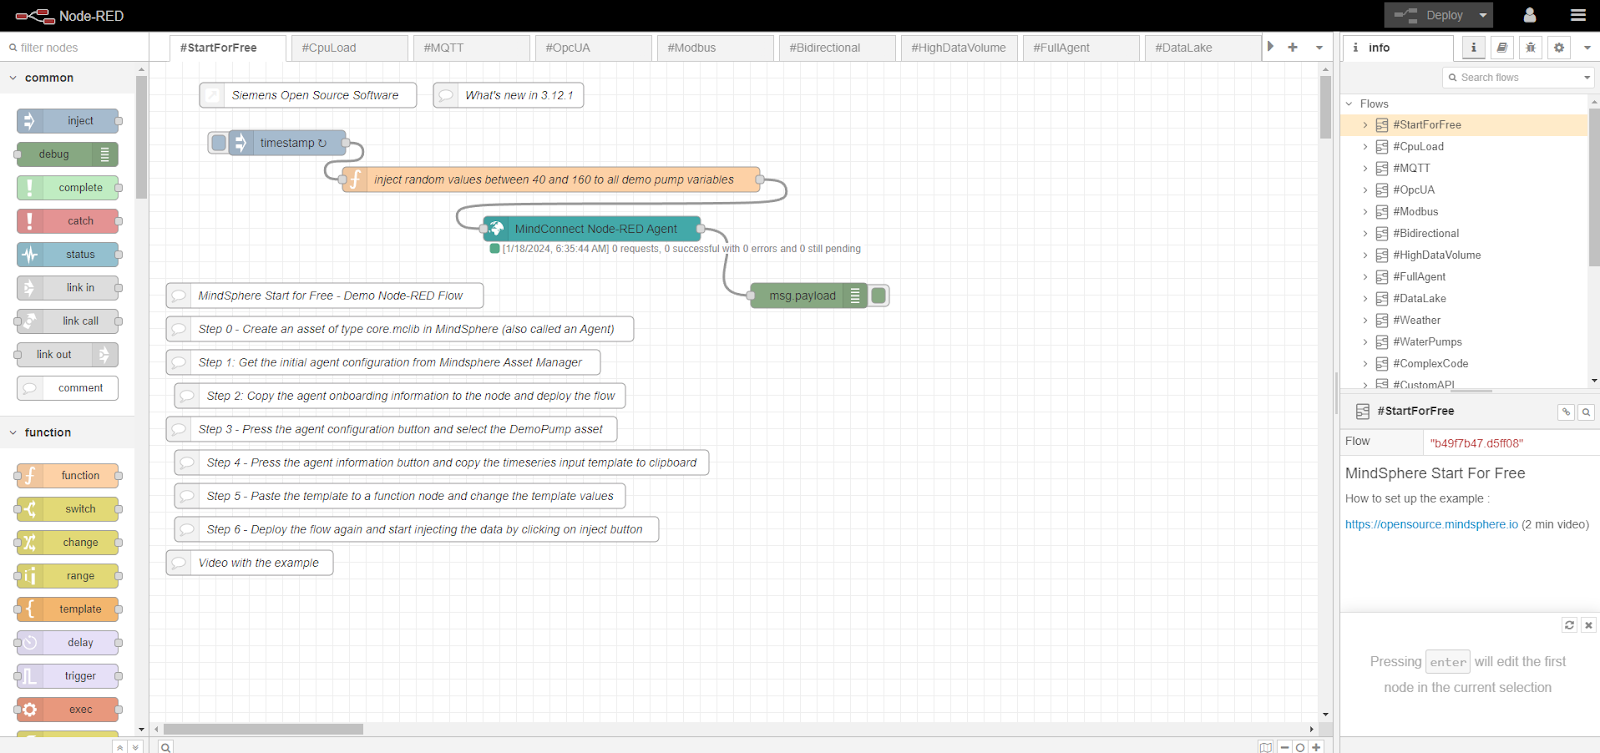Screen dimensions: 1600x753
Task: Expand the #Weather flow tree item
Action: (x=1365, y=320)
